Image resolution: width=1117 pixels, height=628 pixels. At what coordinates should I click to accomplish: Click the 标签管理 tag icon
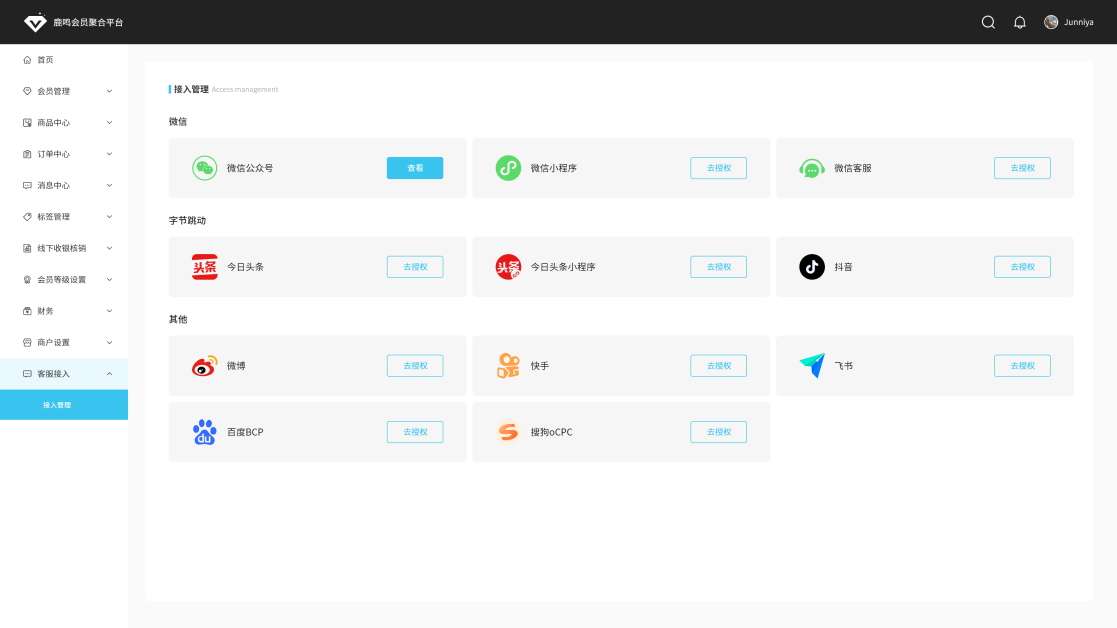[x=27, y=216]
